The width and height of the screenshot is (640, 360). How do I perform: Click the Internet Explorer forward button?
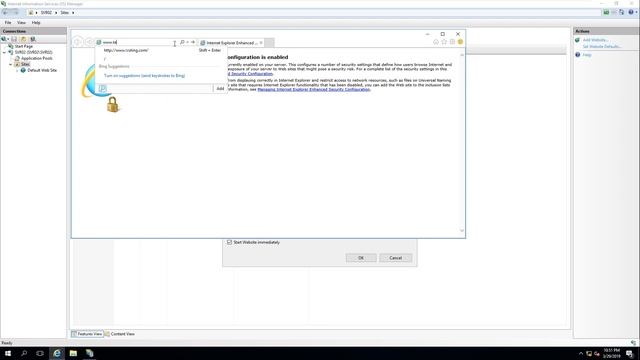[89, 42]
